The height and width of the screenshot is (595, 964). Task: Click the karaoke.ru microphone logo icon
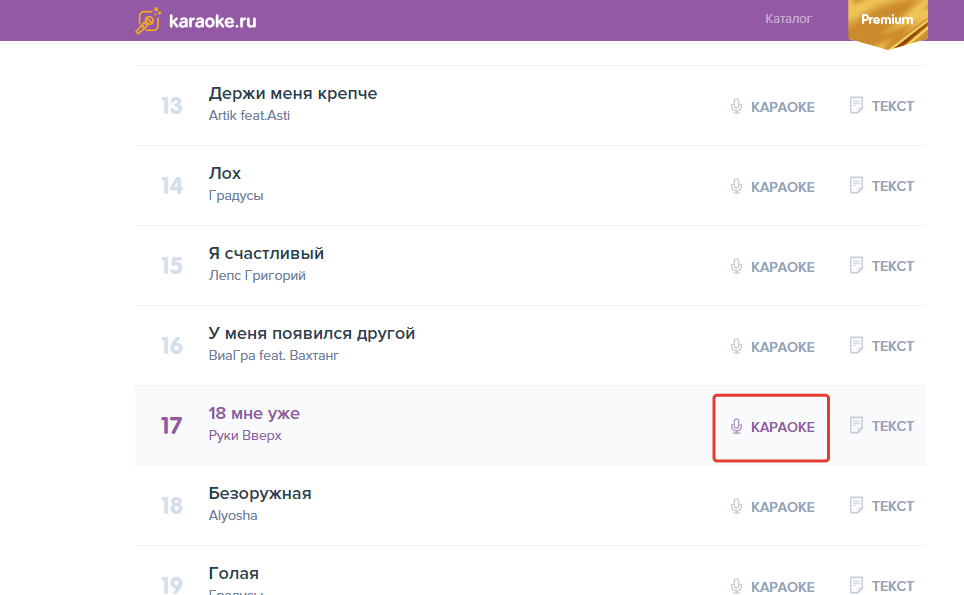148,21
